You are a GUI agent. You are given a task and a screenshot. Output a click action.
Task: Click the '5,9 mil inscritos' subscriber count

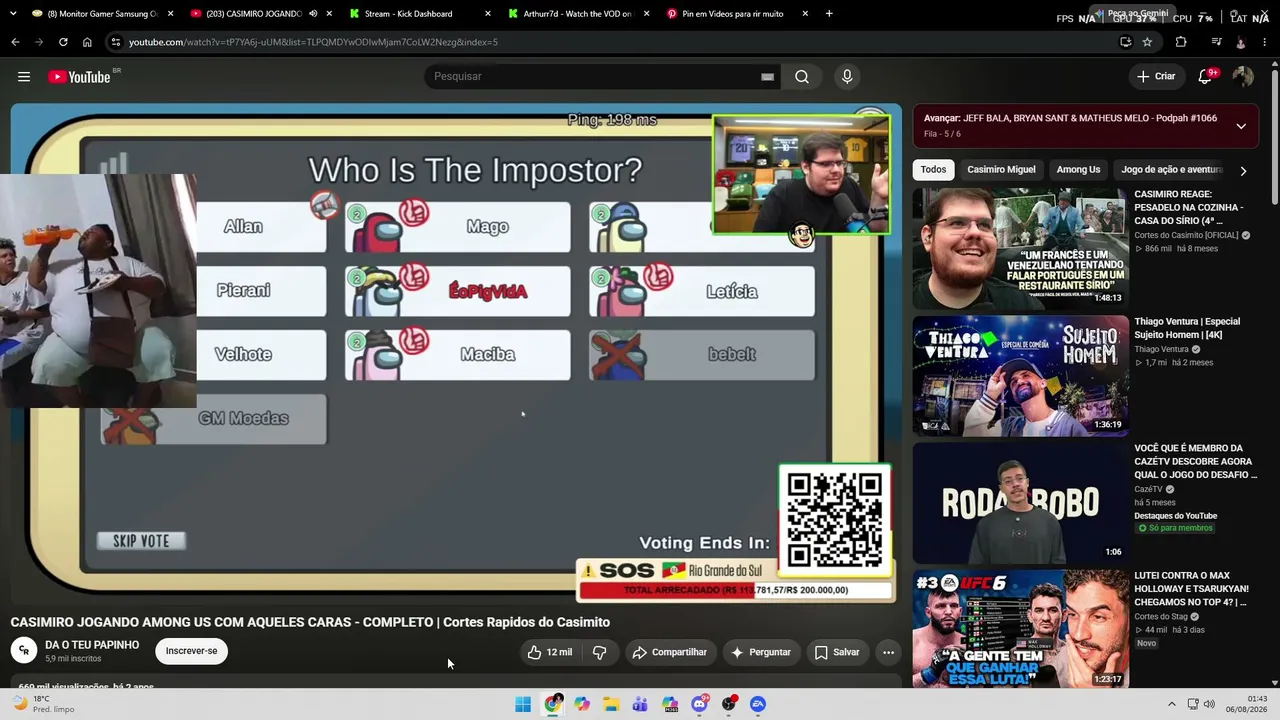(x=73, y=659)
